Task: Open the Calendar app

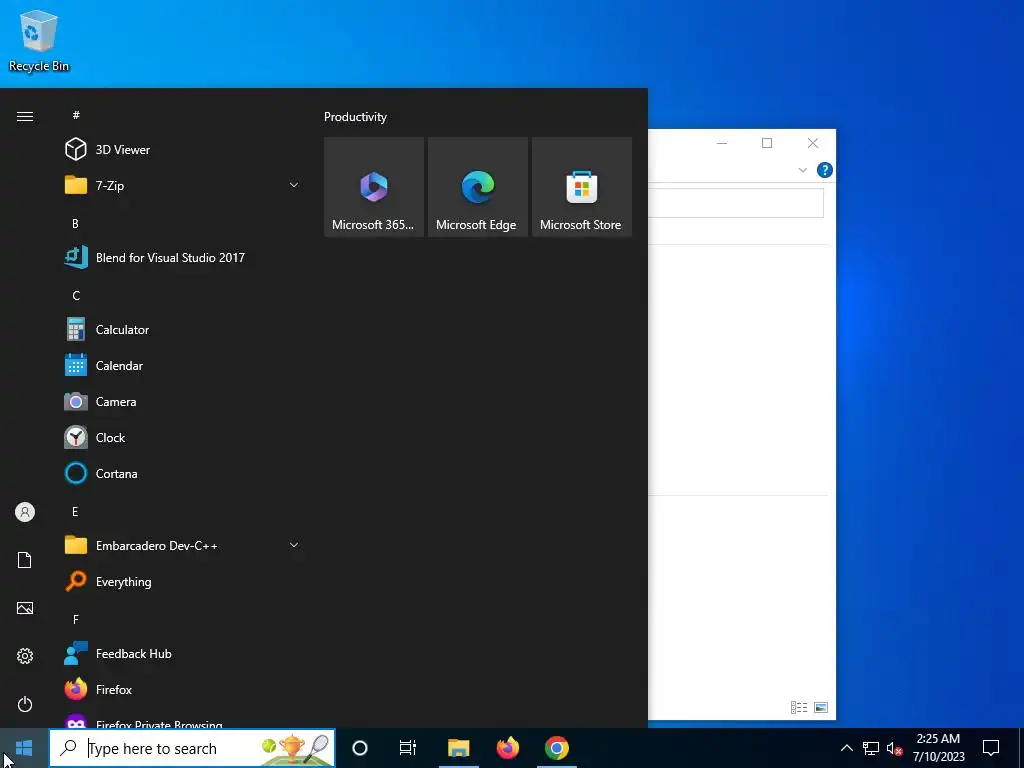Action: [183, 366]
